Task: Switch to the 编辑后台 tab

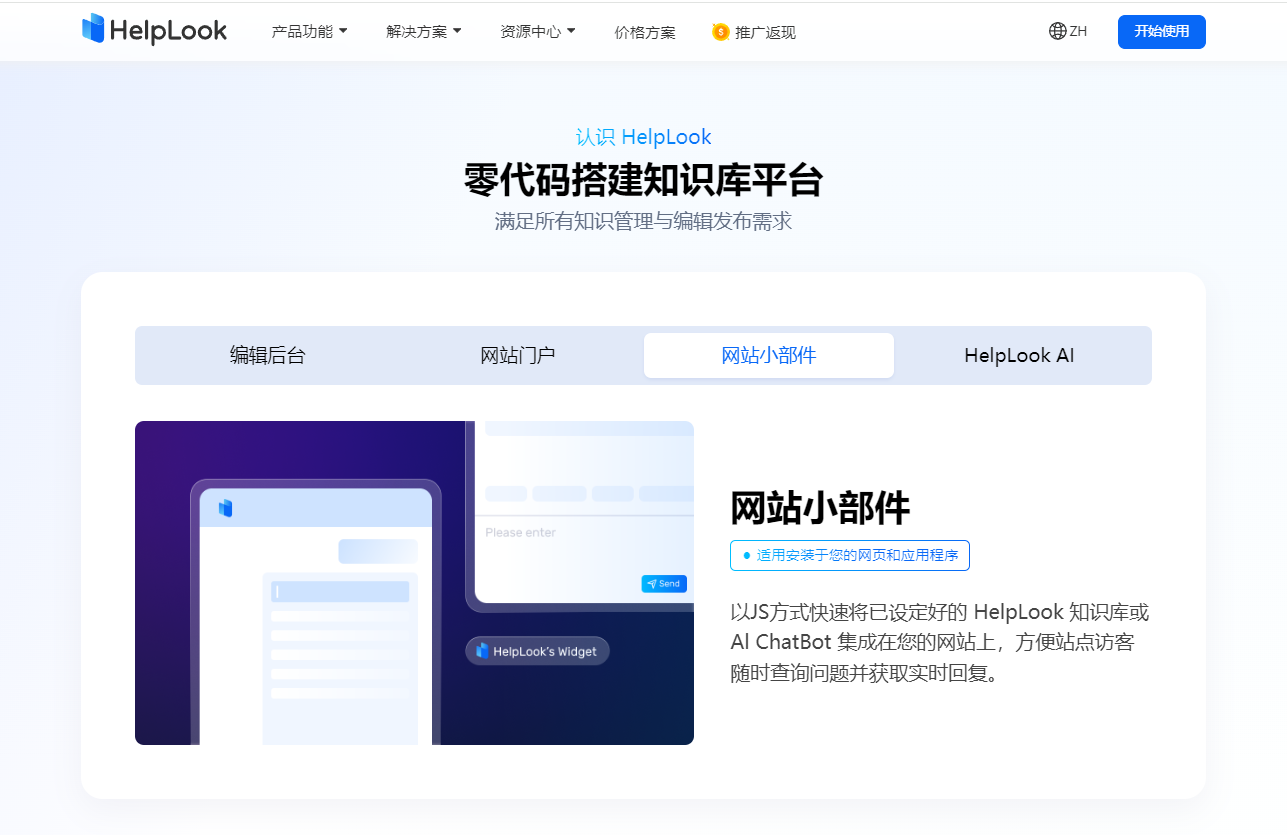Action: tap(267, 355)
